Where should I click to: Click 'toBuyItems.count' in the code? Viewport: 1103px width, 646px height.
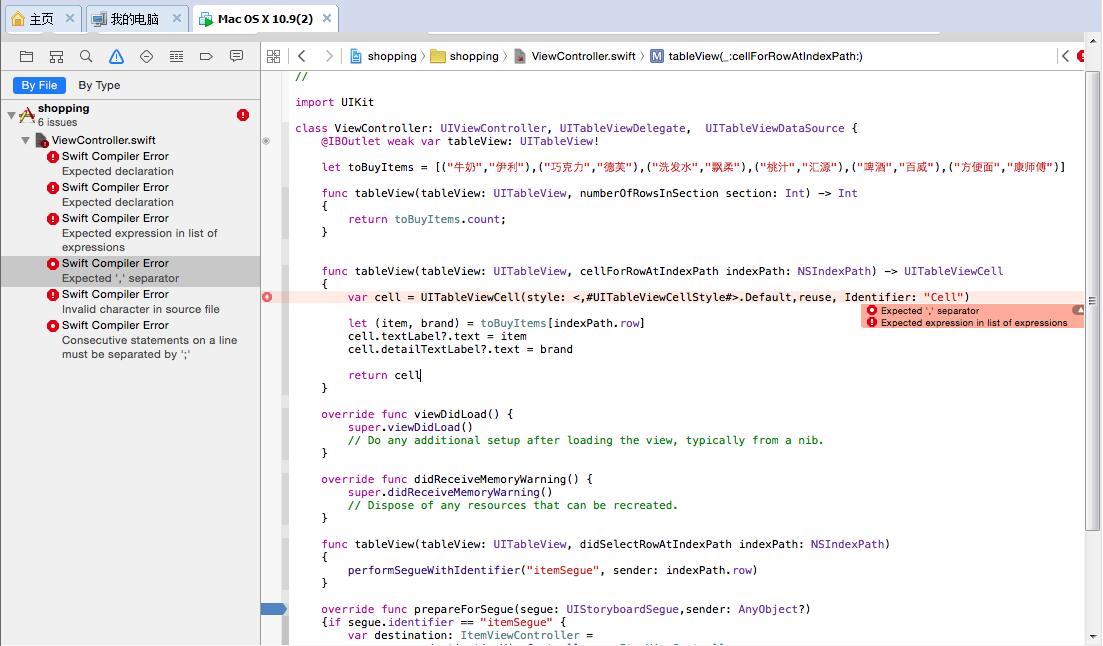[x=447, y=220]
